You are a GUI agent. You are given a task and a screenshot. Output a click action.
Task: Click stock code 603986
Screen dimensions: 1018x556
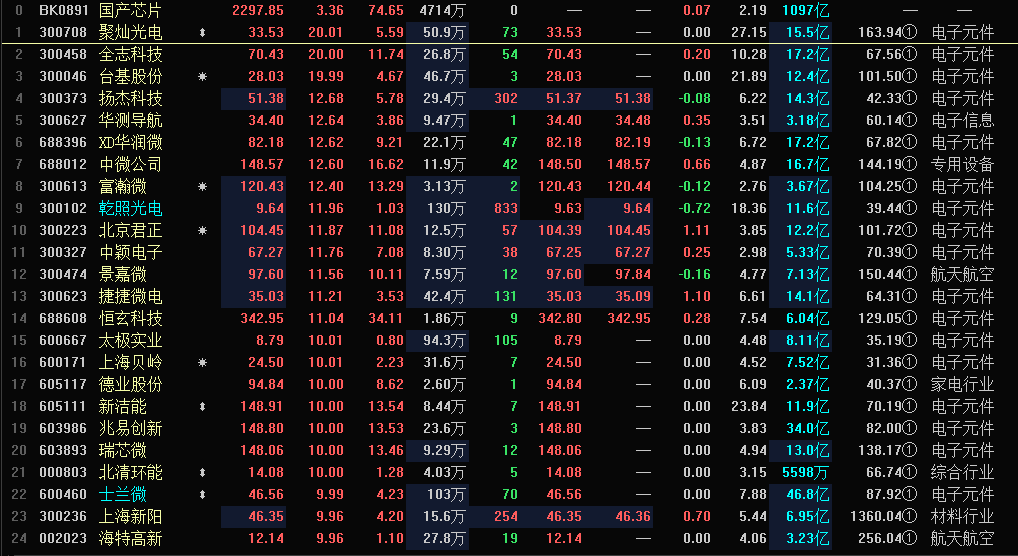(x=63, y=429)
